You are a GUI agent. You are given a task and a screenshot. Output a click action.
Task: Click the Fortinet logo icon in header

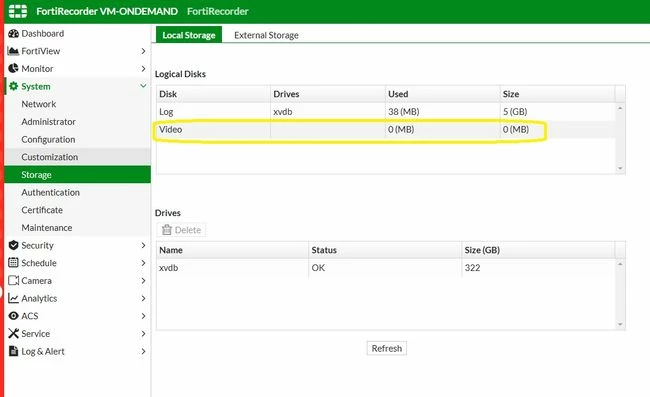pyautogui.click(x=18, y=11)
